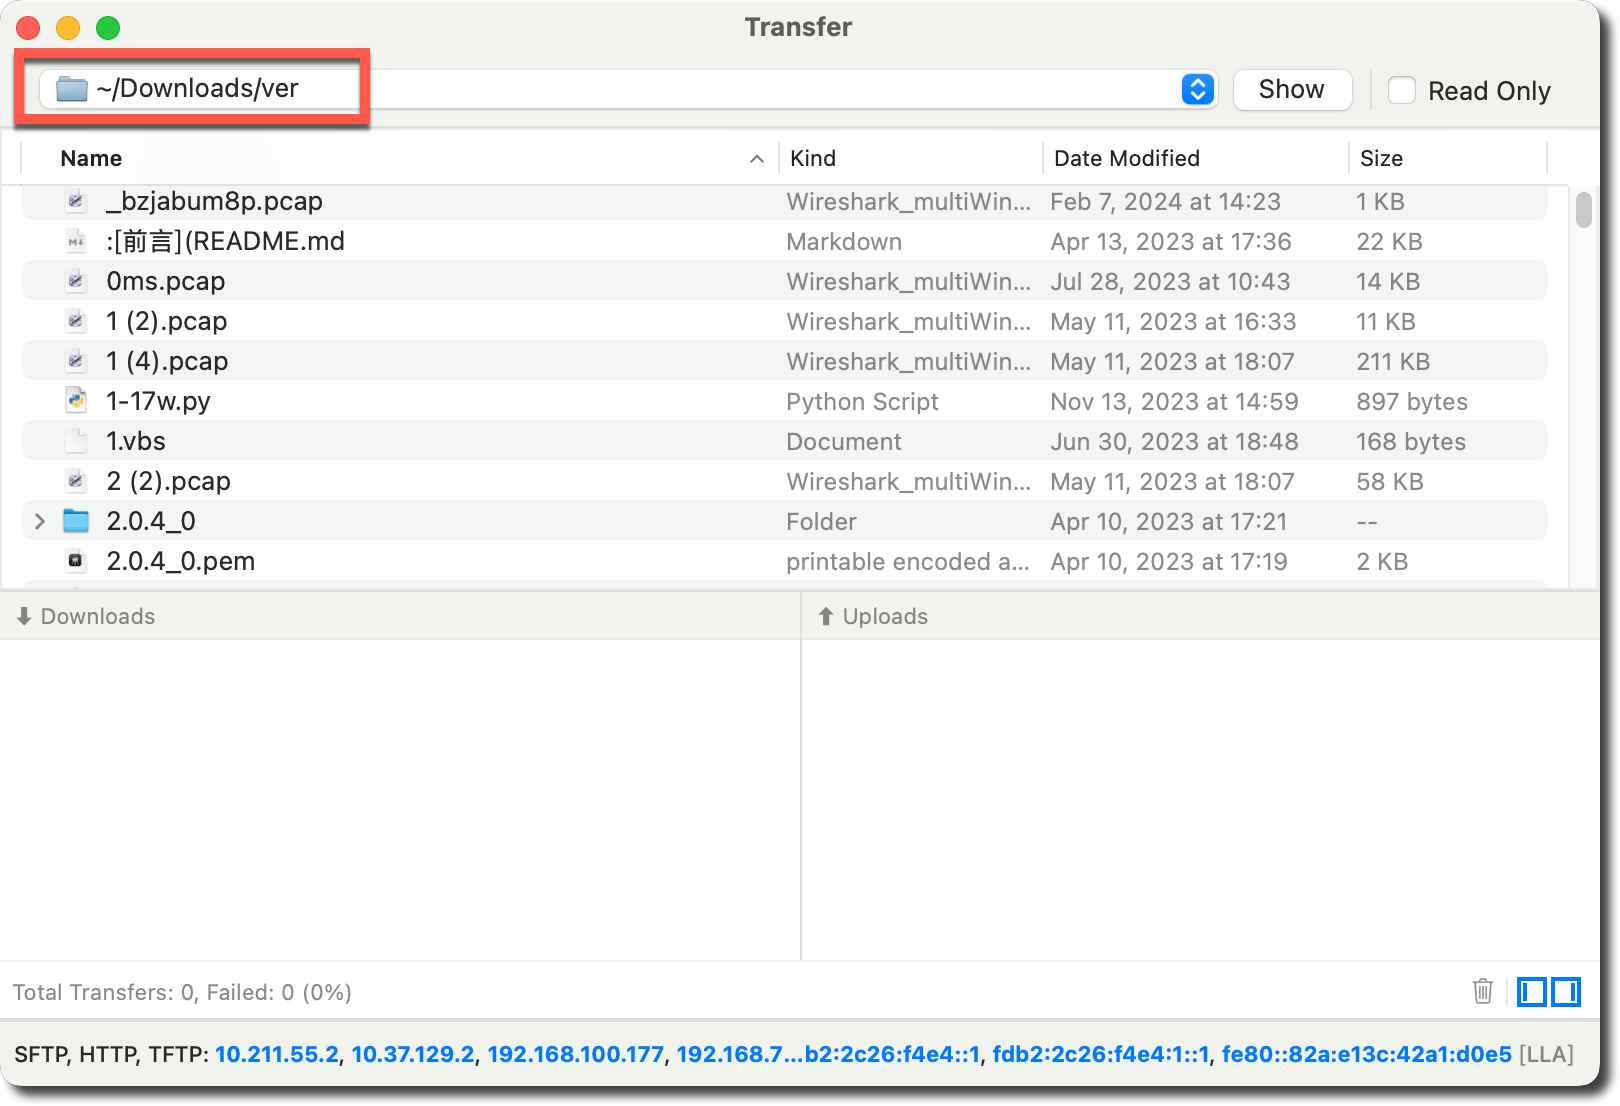
Task: Open the folder path dropdown arrows
Action: 1197,90
